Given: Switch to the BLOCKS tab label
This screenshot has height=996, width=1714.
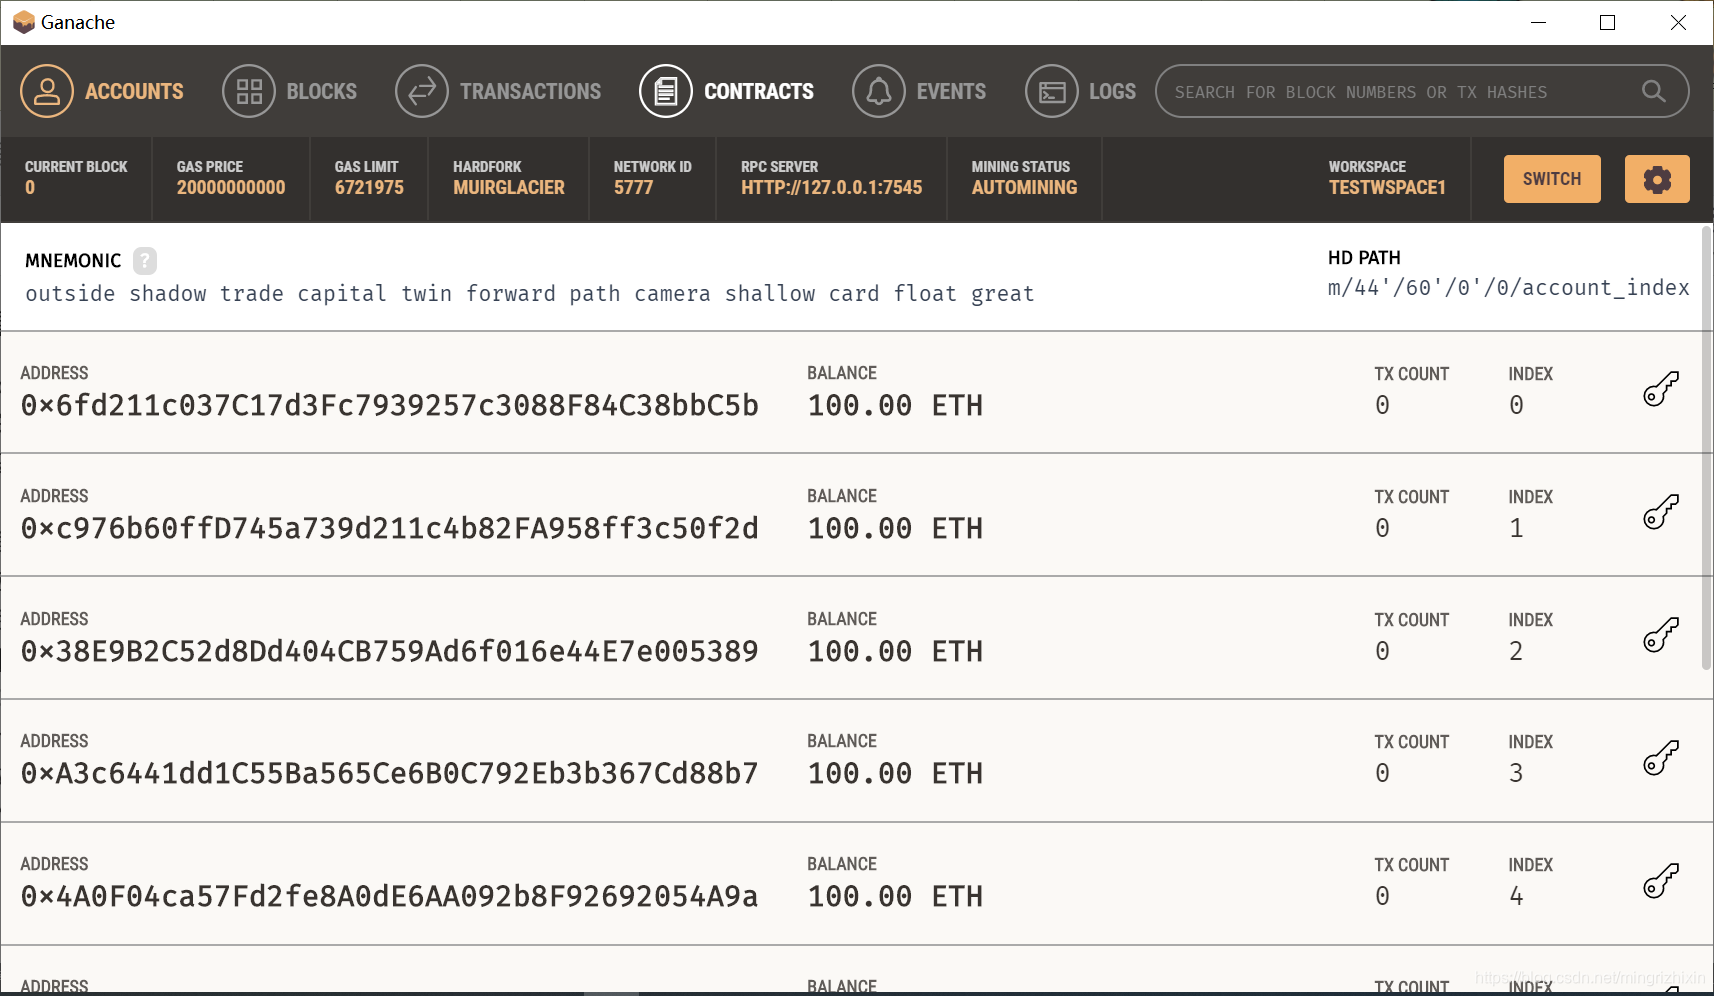Looking at the screenshot, I should pos(322,91).
